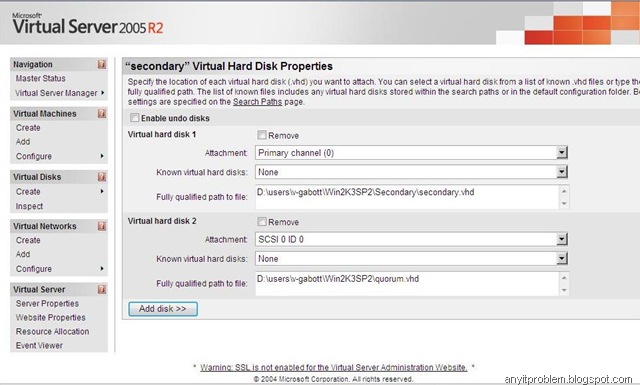Open Resource Allocation
Screen dimensions: 640x385
52,332
